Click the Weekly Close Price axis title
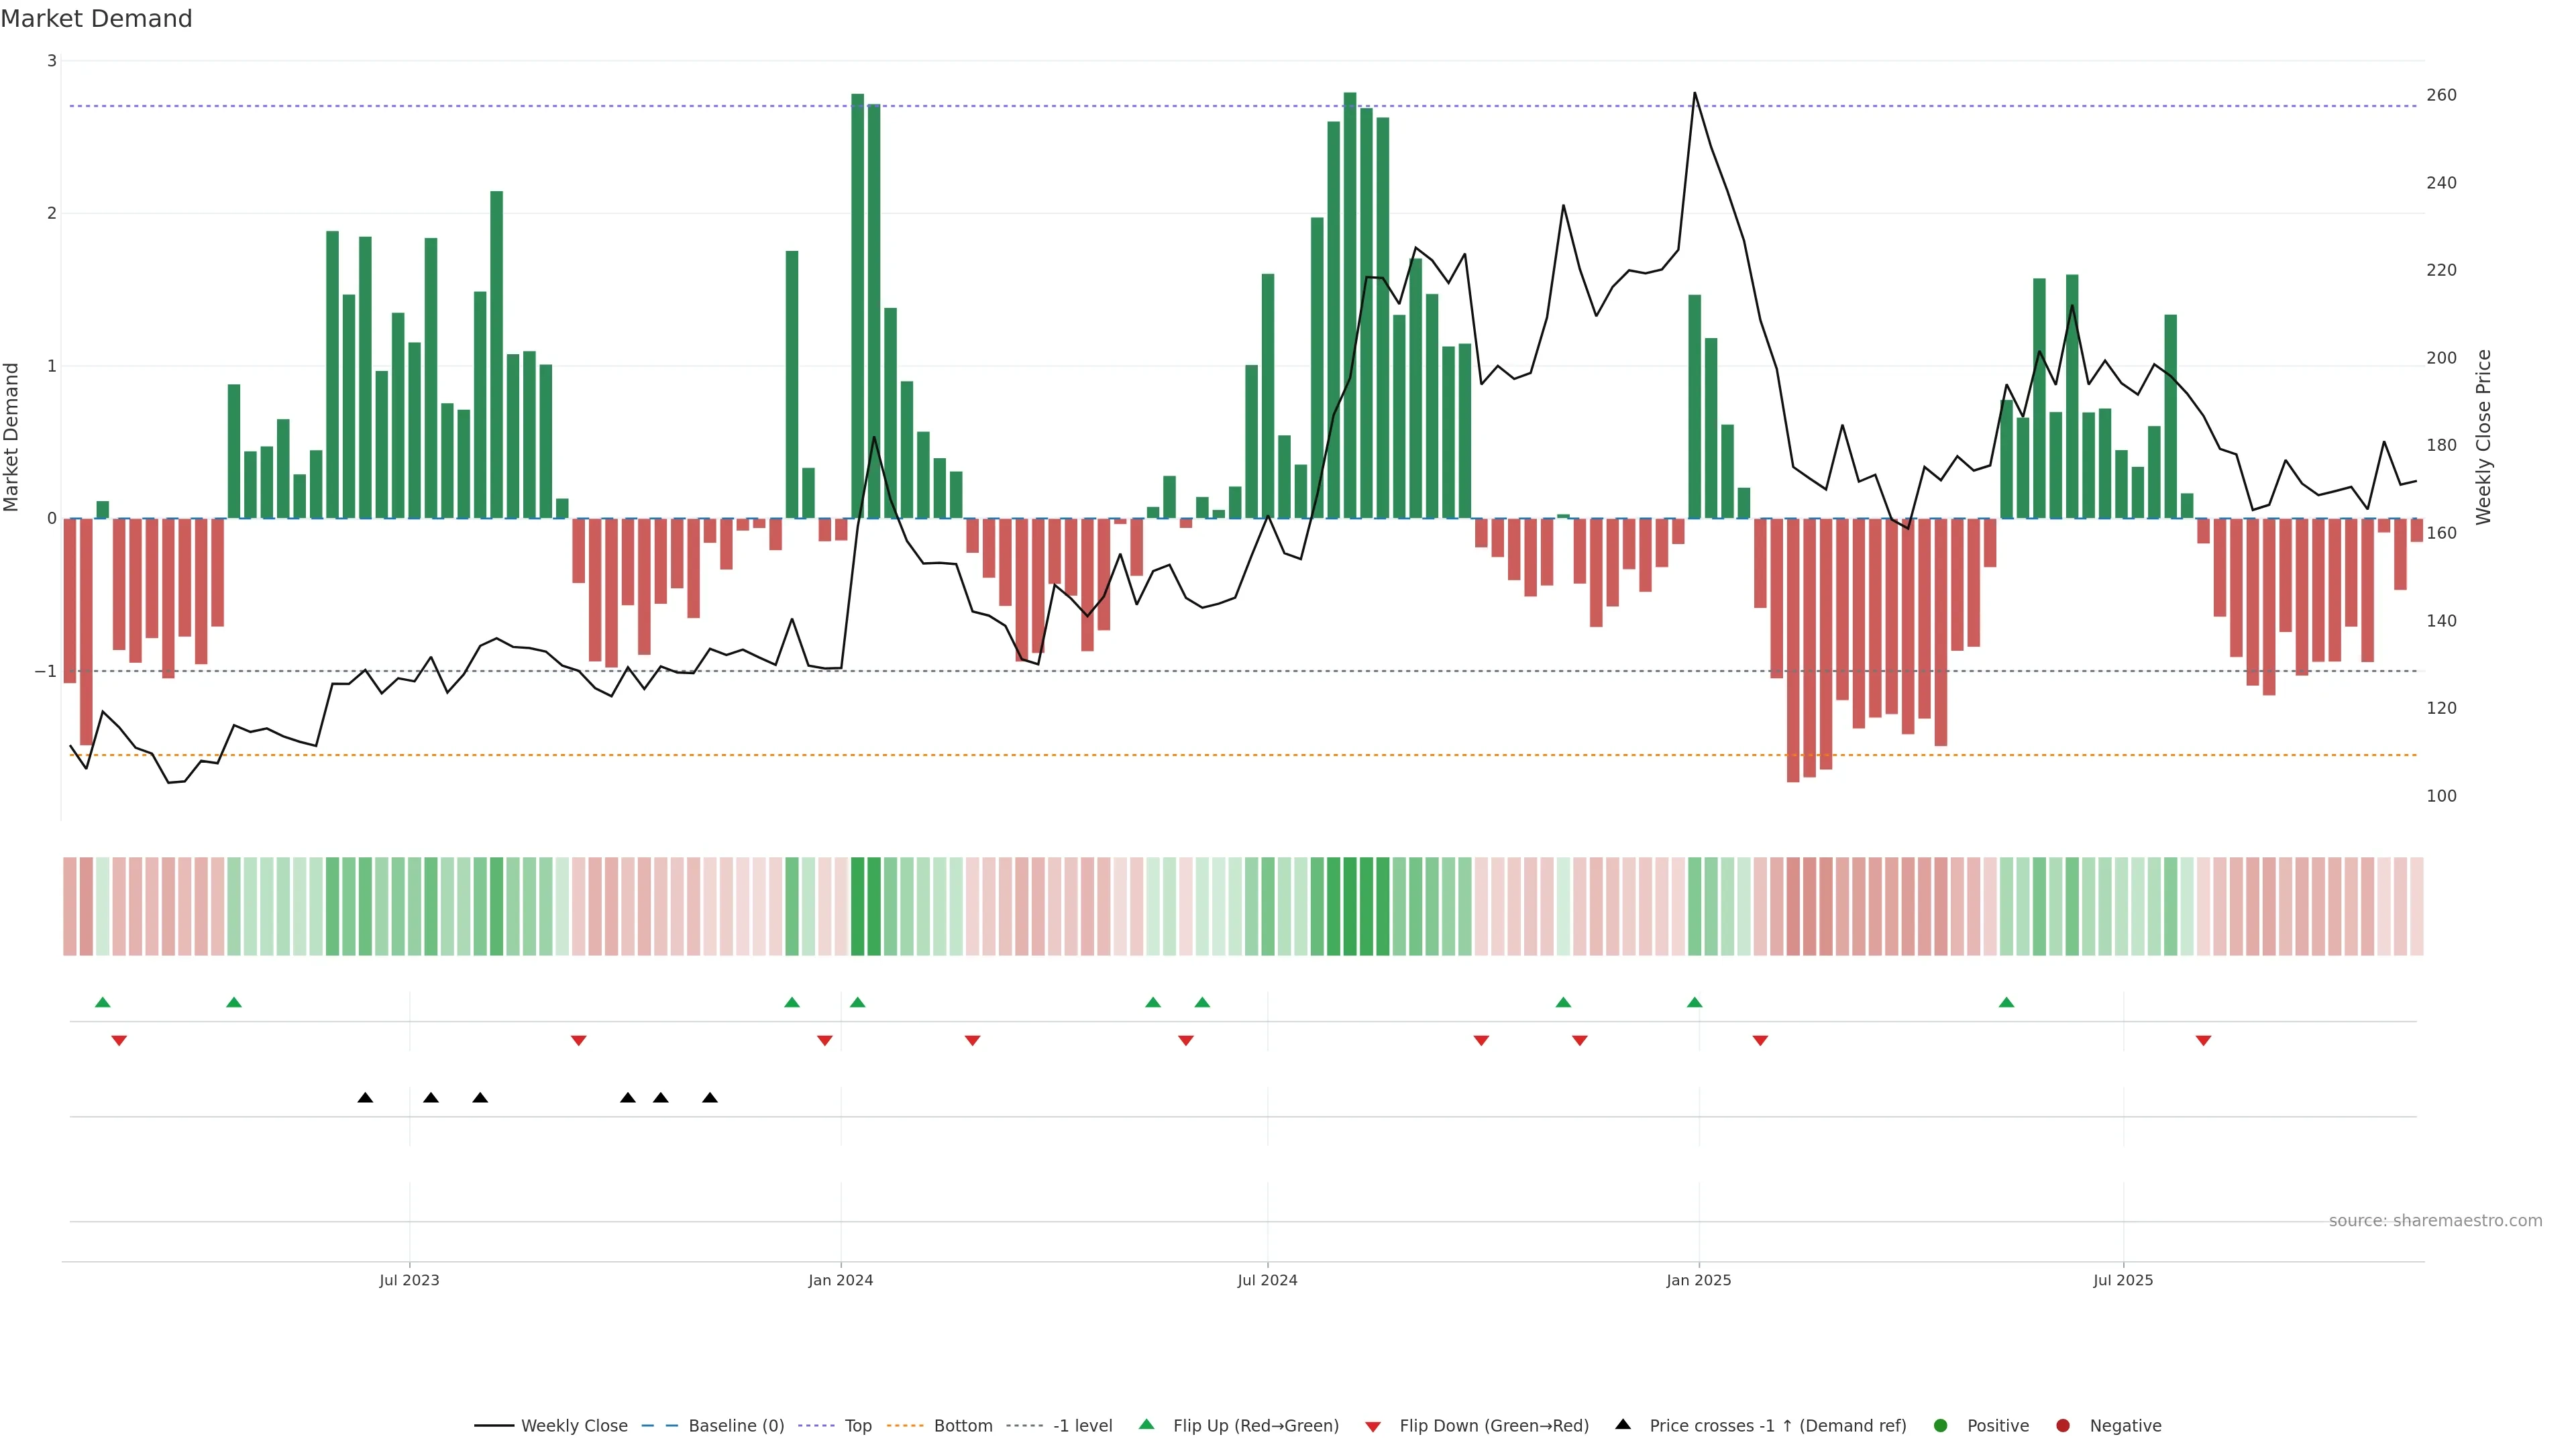This screenshot has height=1449, width=2576. pos(2483,437)
